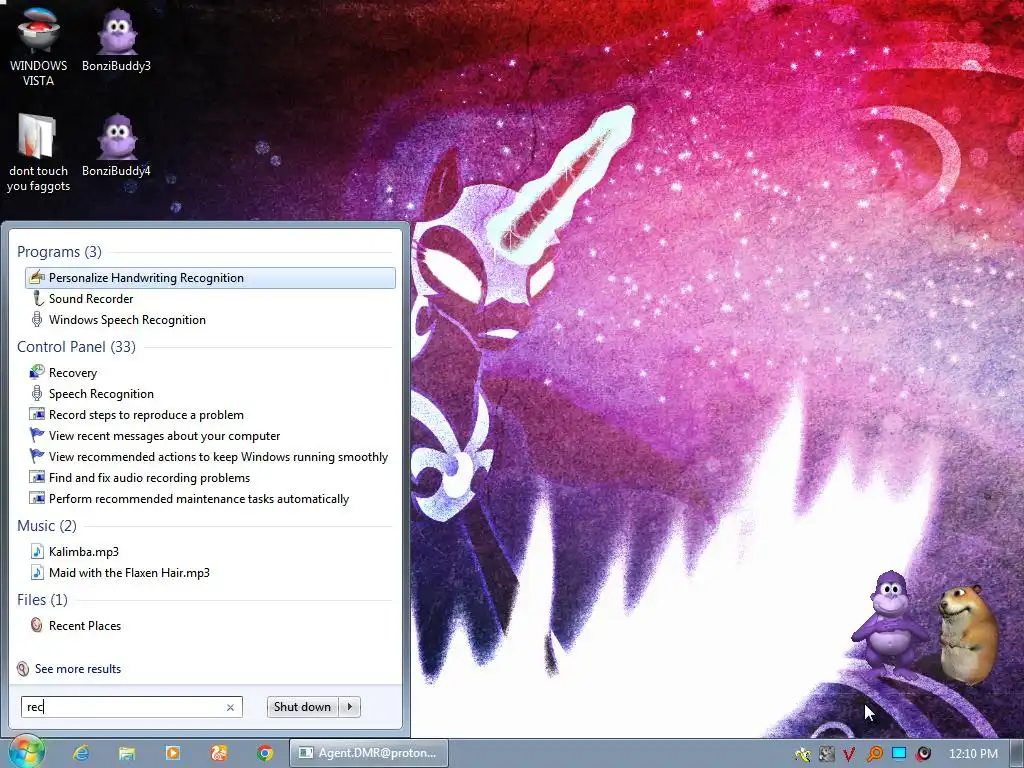Click the Windows Start orb
Viewport: 1024px width, 768px height.
pos(26,752)
